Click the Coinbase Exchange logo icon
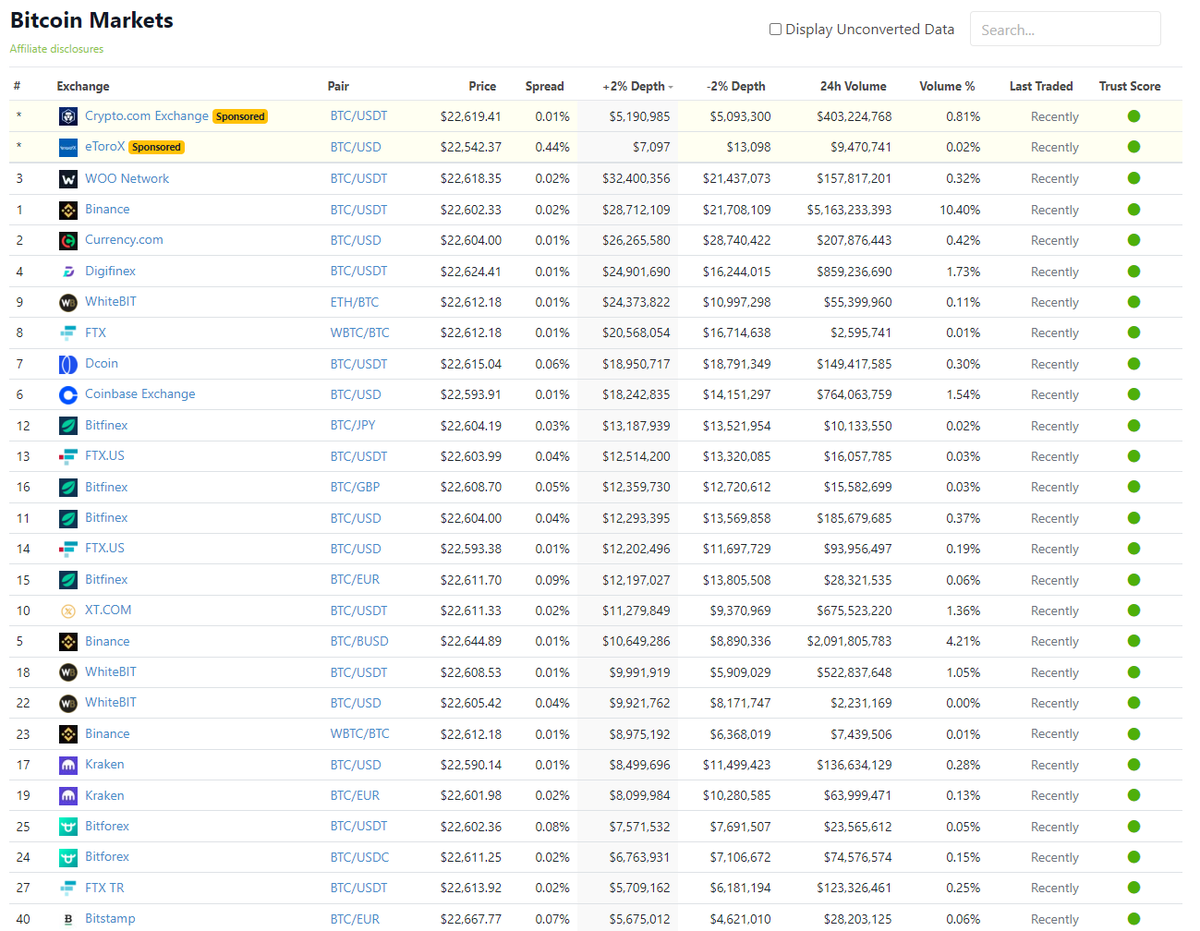This screenshot has width=1200, height=931. coord(68,395)
